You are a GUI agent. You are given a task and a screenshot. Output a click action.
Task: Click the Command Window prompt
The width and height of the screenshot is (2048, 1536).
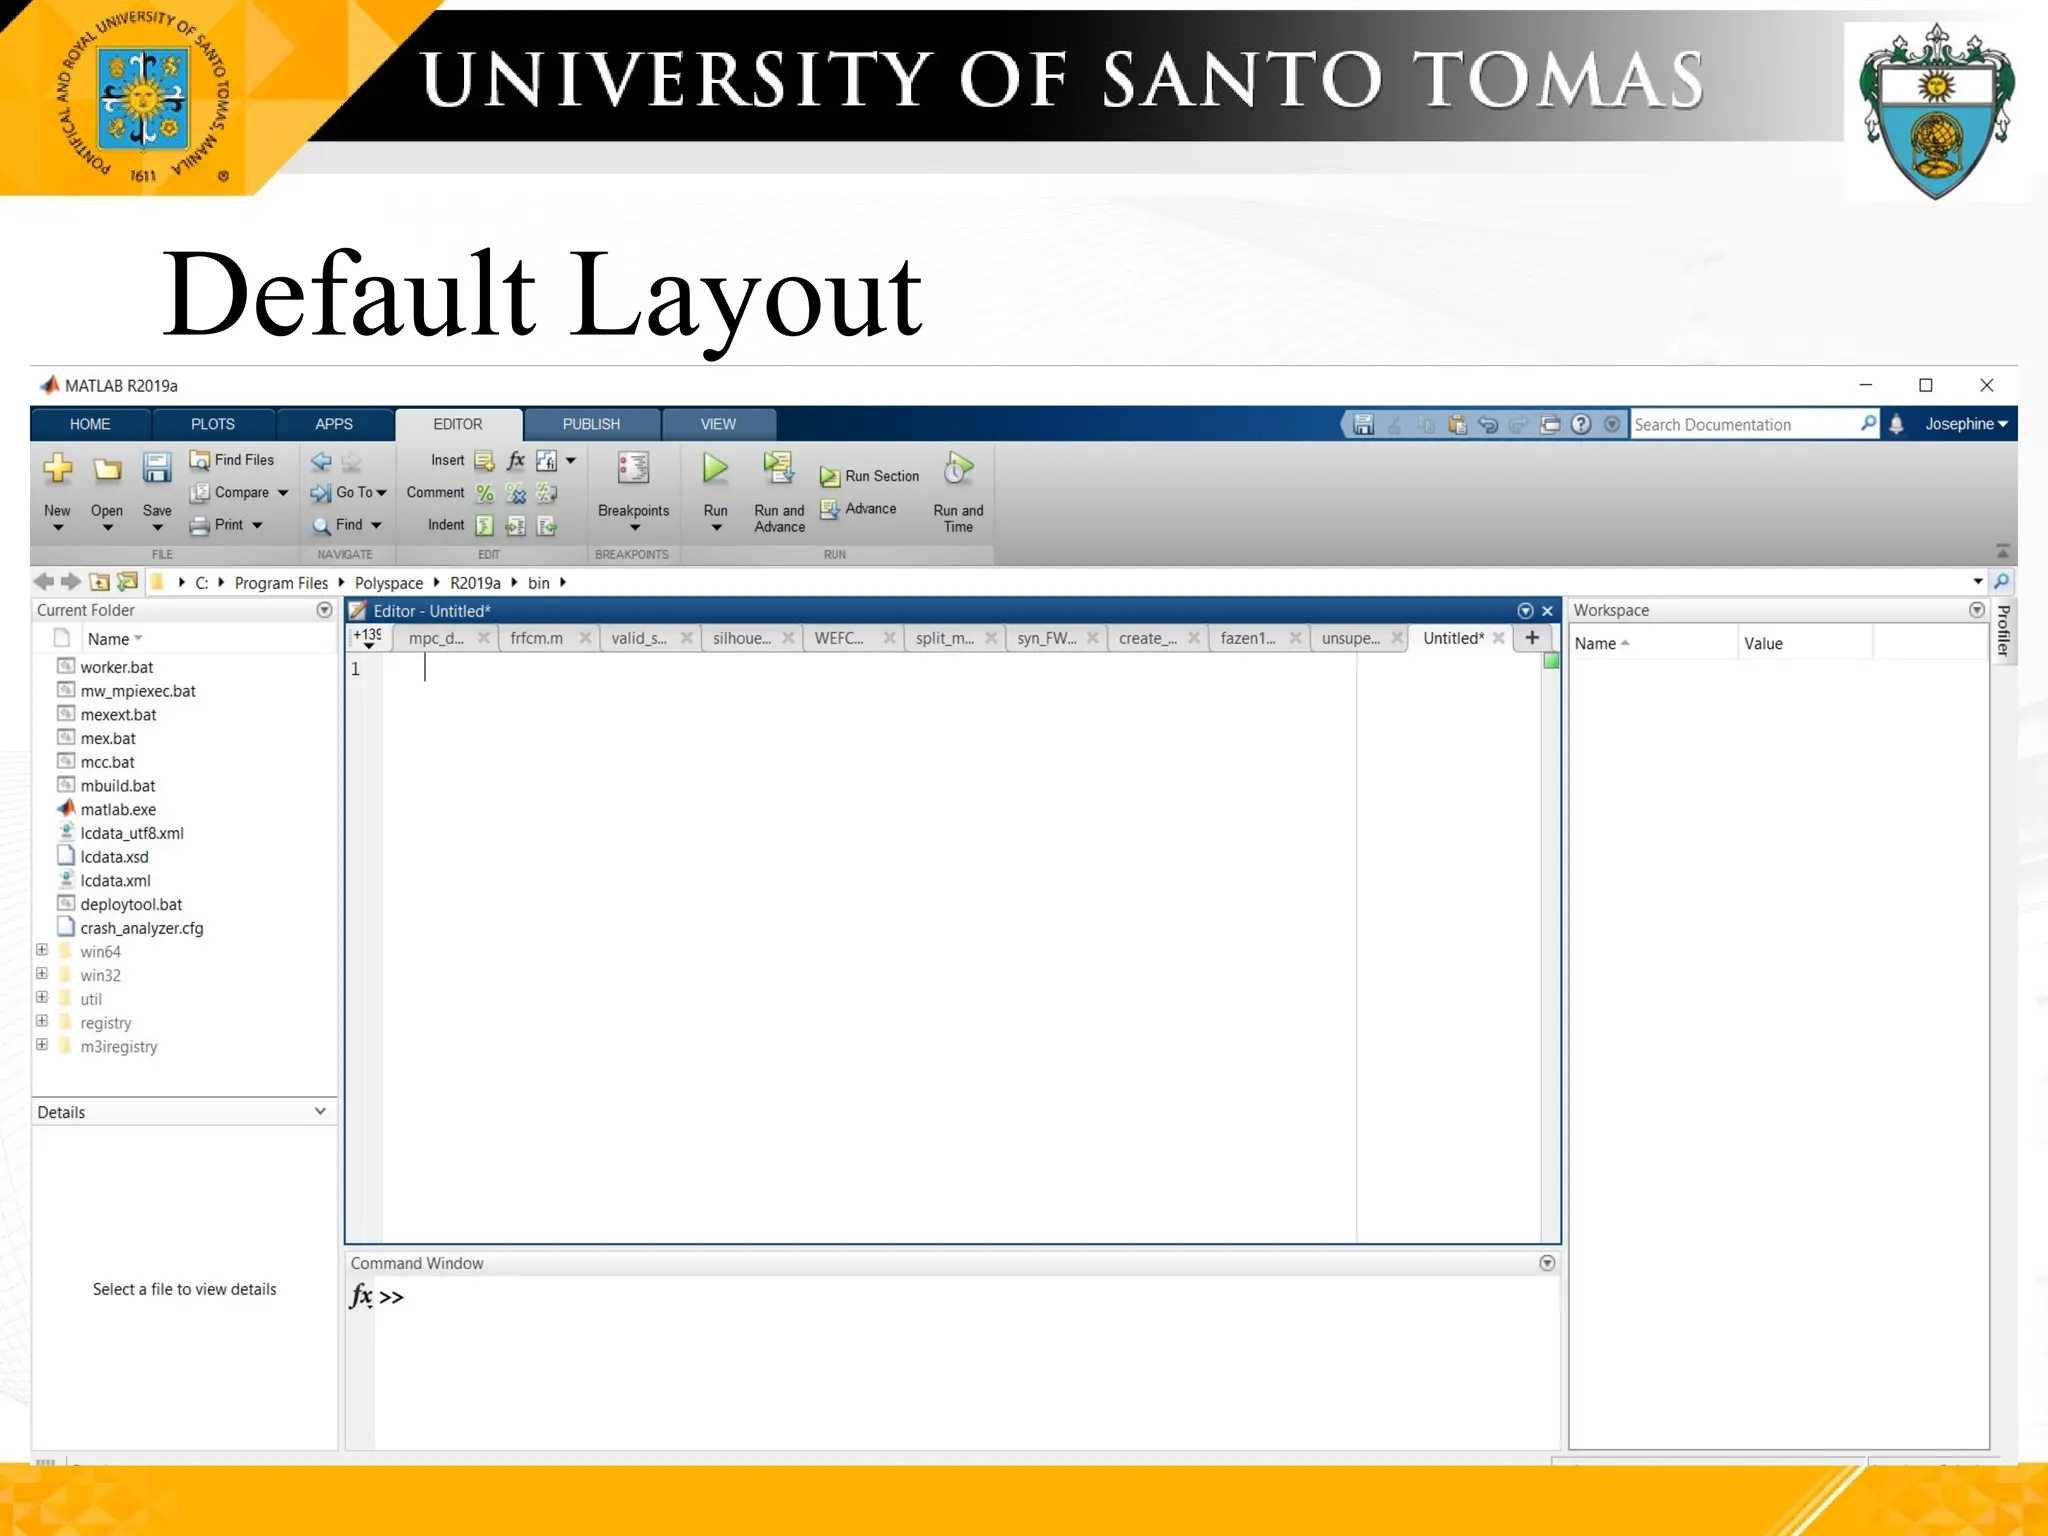(391, 1298)
